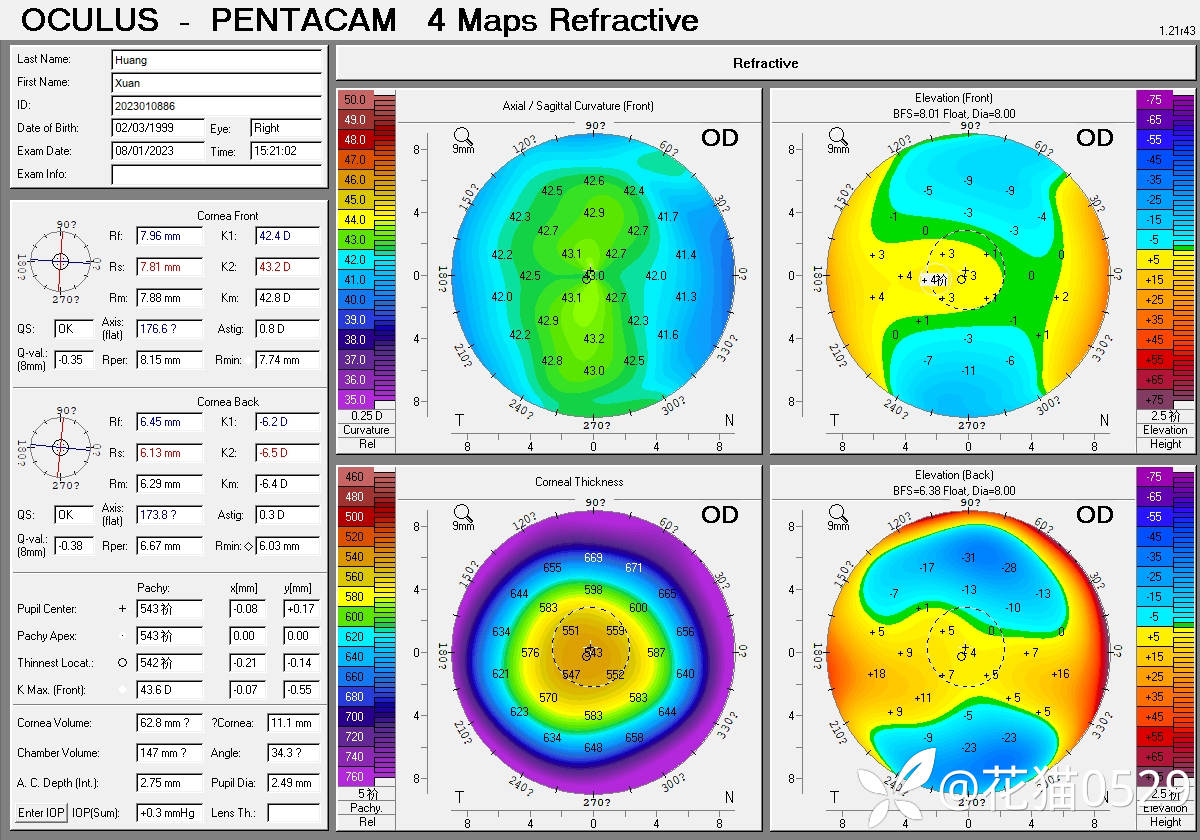The height and width of the screenshot is (840, 1200).
Task: Pick the 460 swatch on pachymetry scale
Action: point(355,477)
